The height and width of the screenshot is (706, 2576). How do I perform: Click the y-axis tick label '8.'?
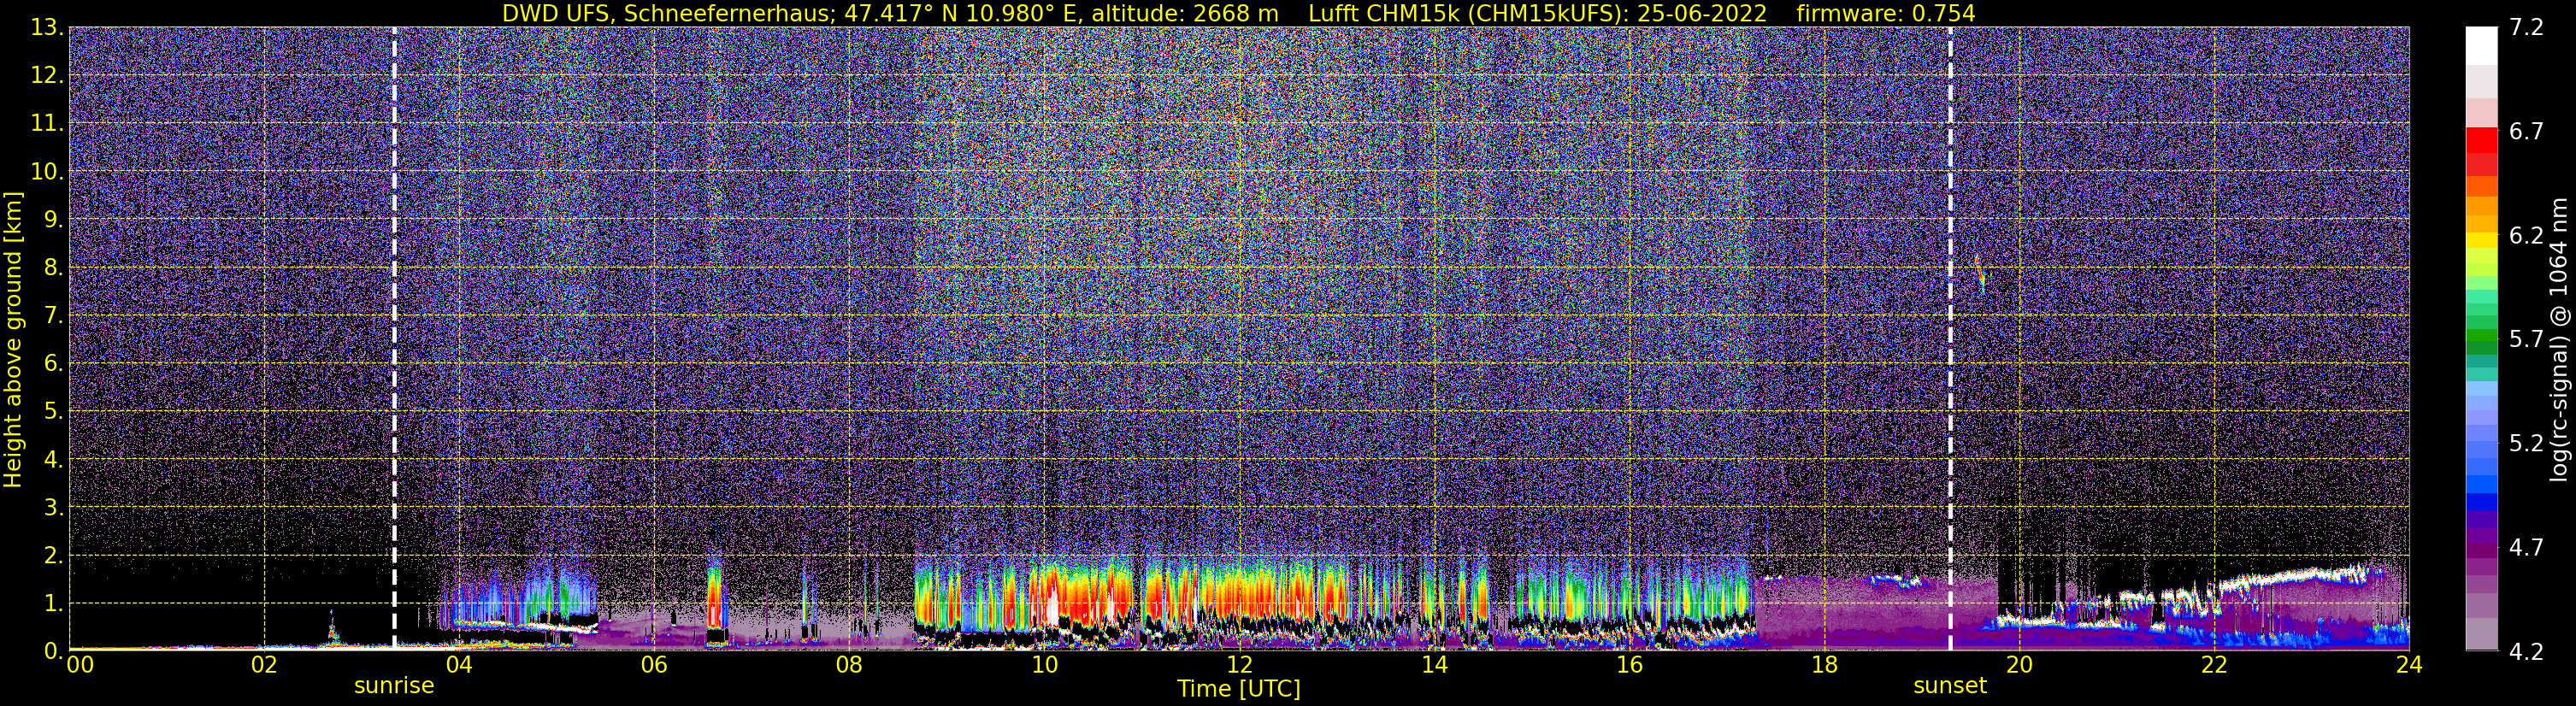[x=53, y=268]
